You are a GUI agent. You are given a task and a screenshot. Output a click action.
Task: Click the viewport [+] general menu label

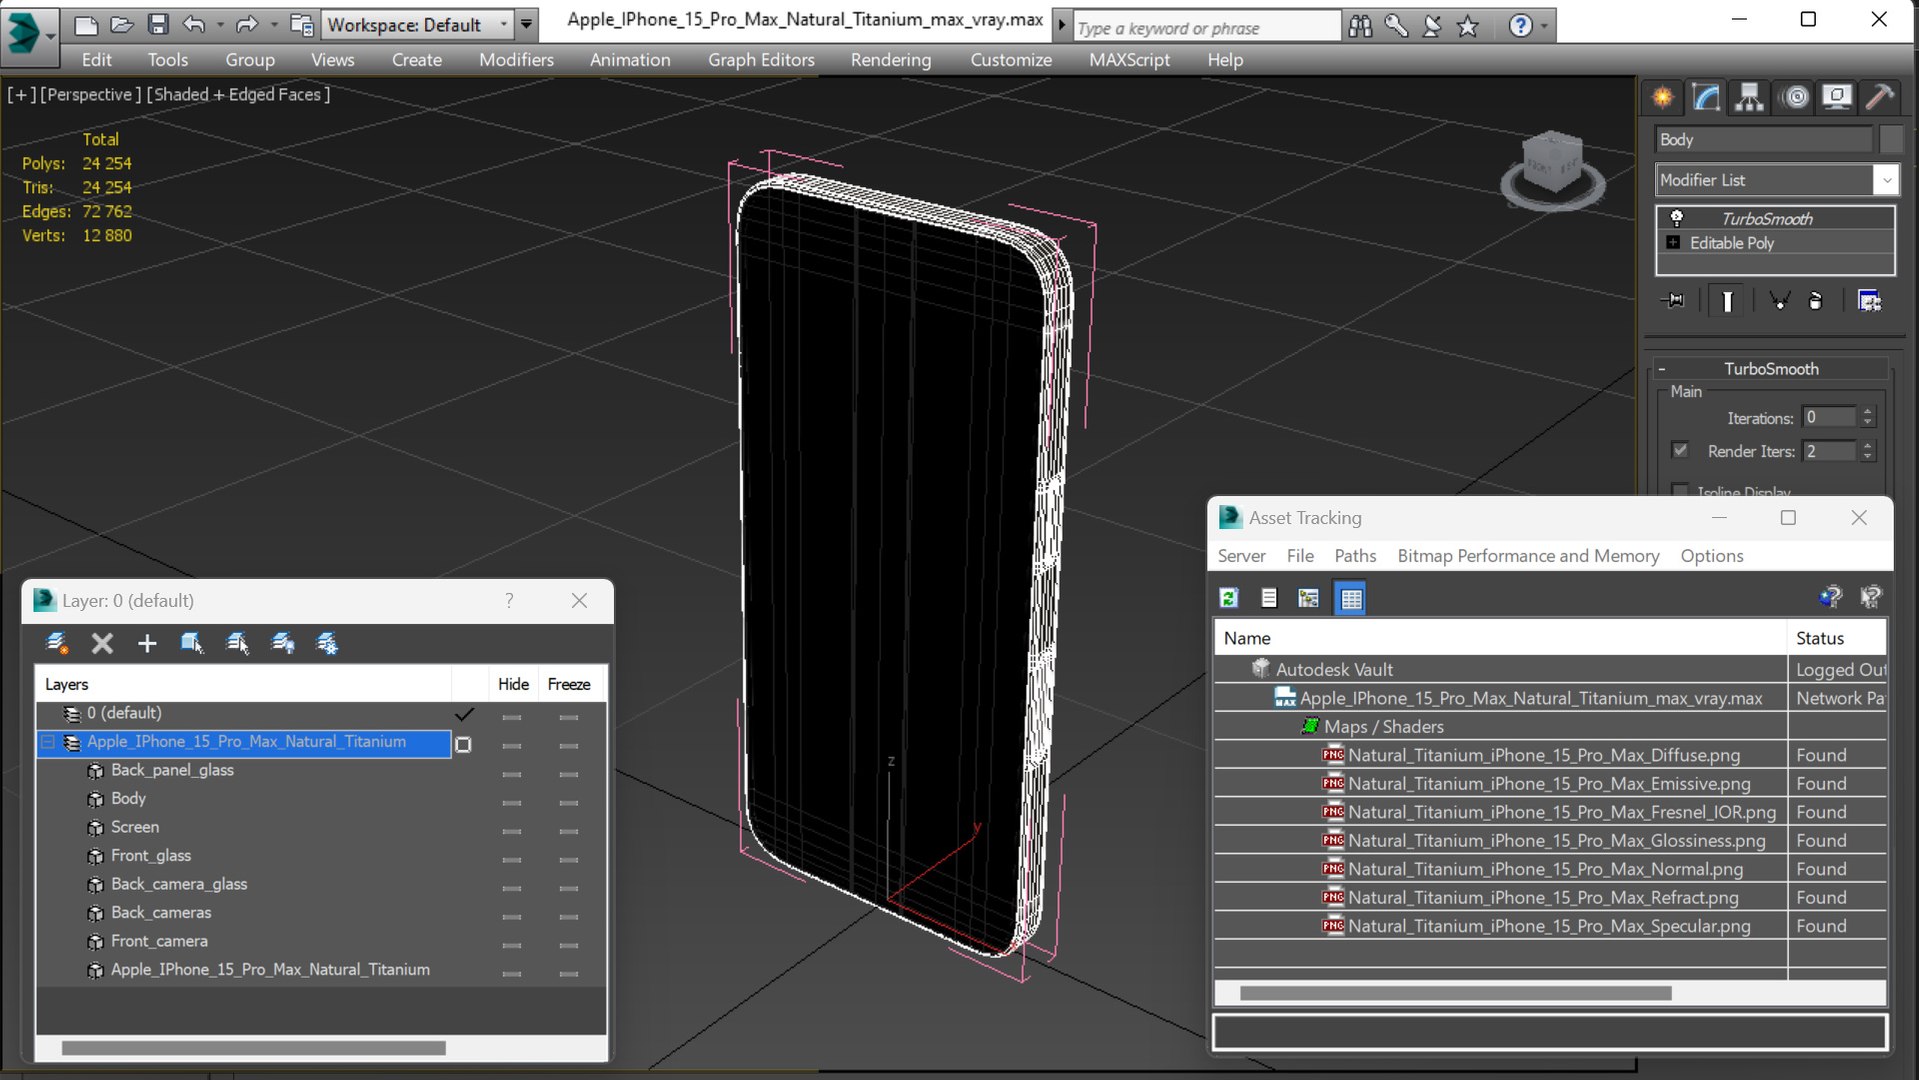pyautogui.click(x=21, y=95)
